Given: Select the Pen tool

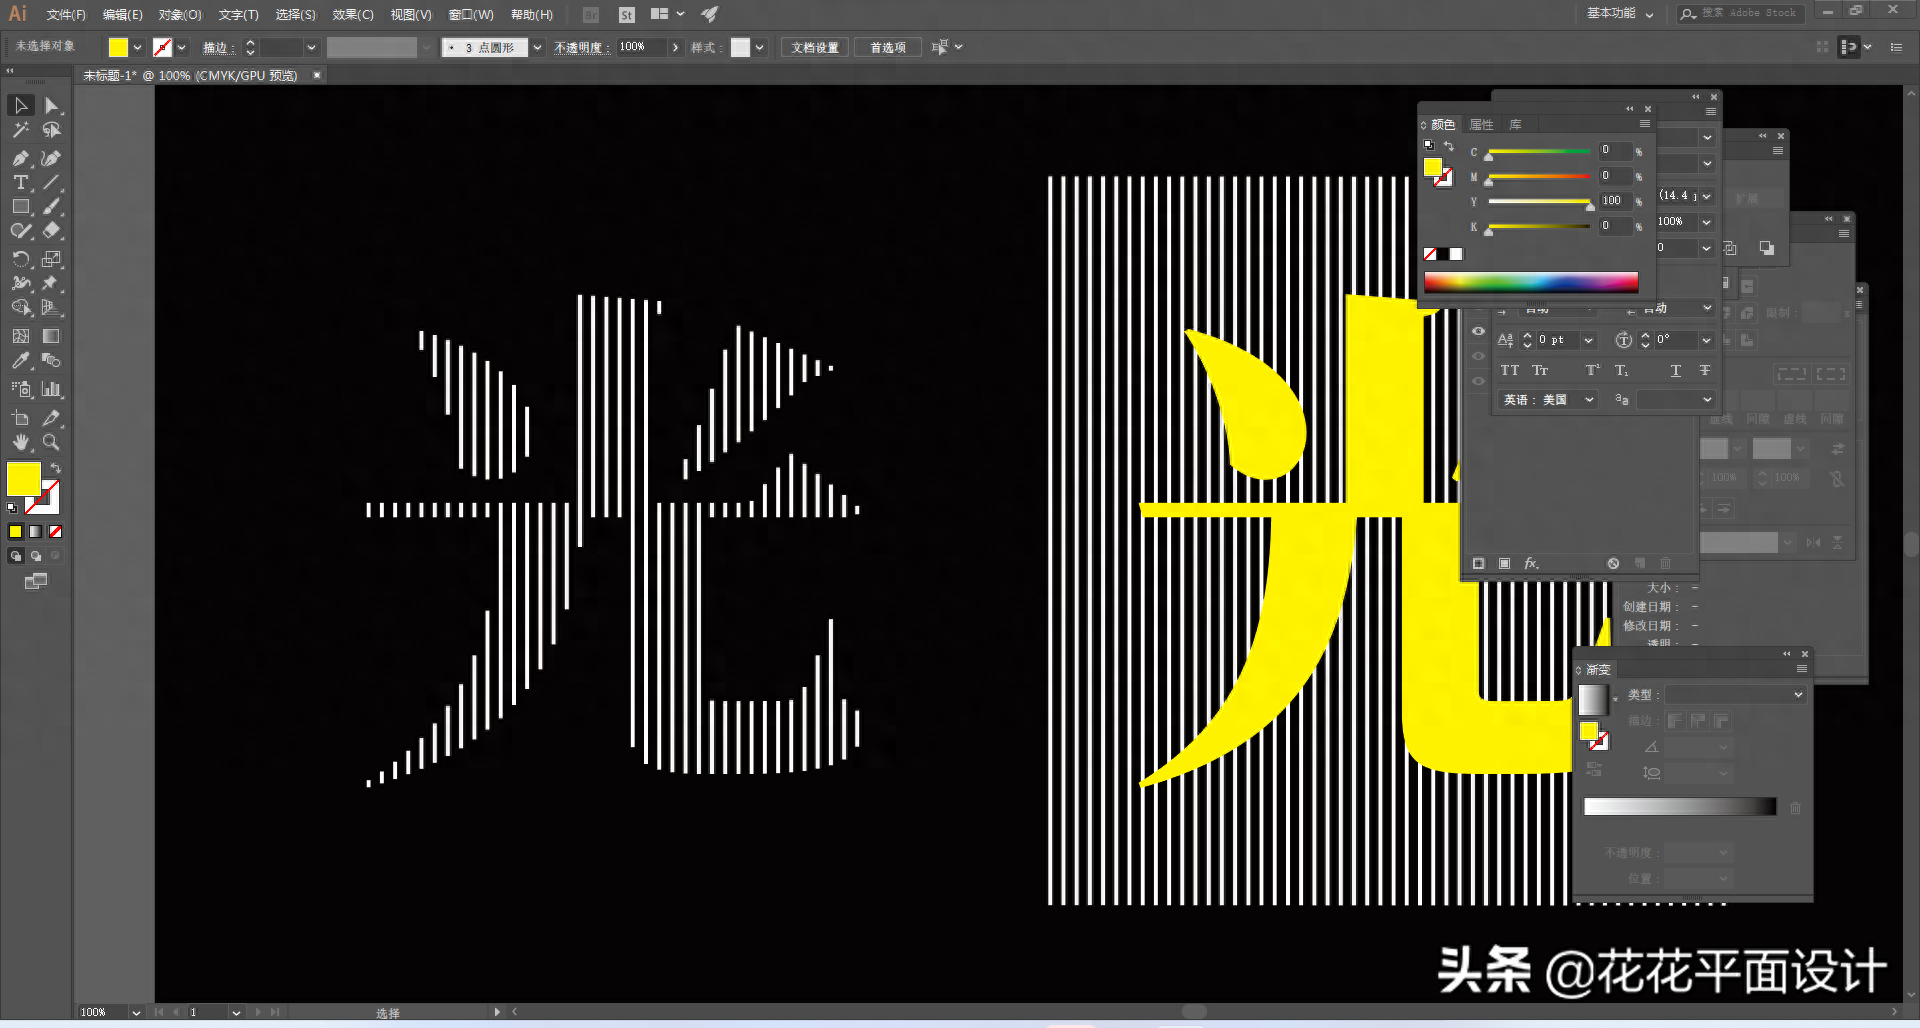Looking at the screenshot, I should (x=20, y=158).
